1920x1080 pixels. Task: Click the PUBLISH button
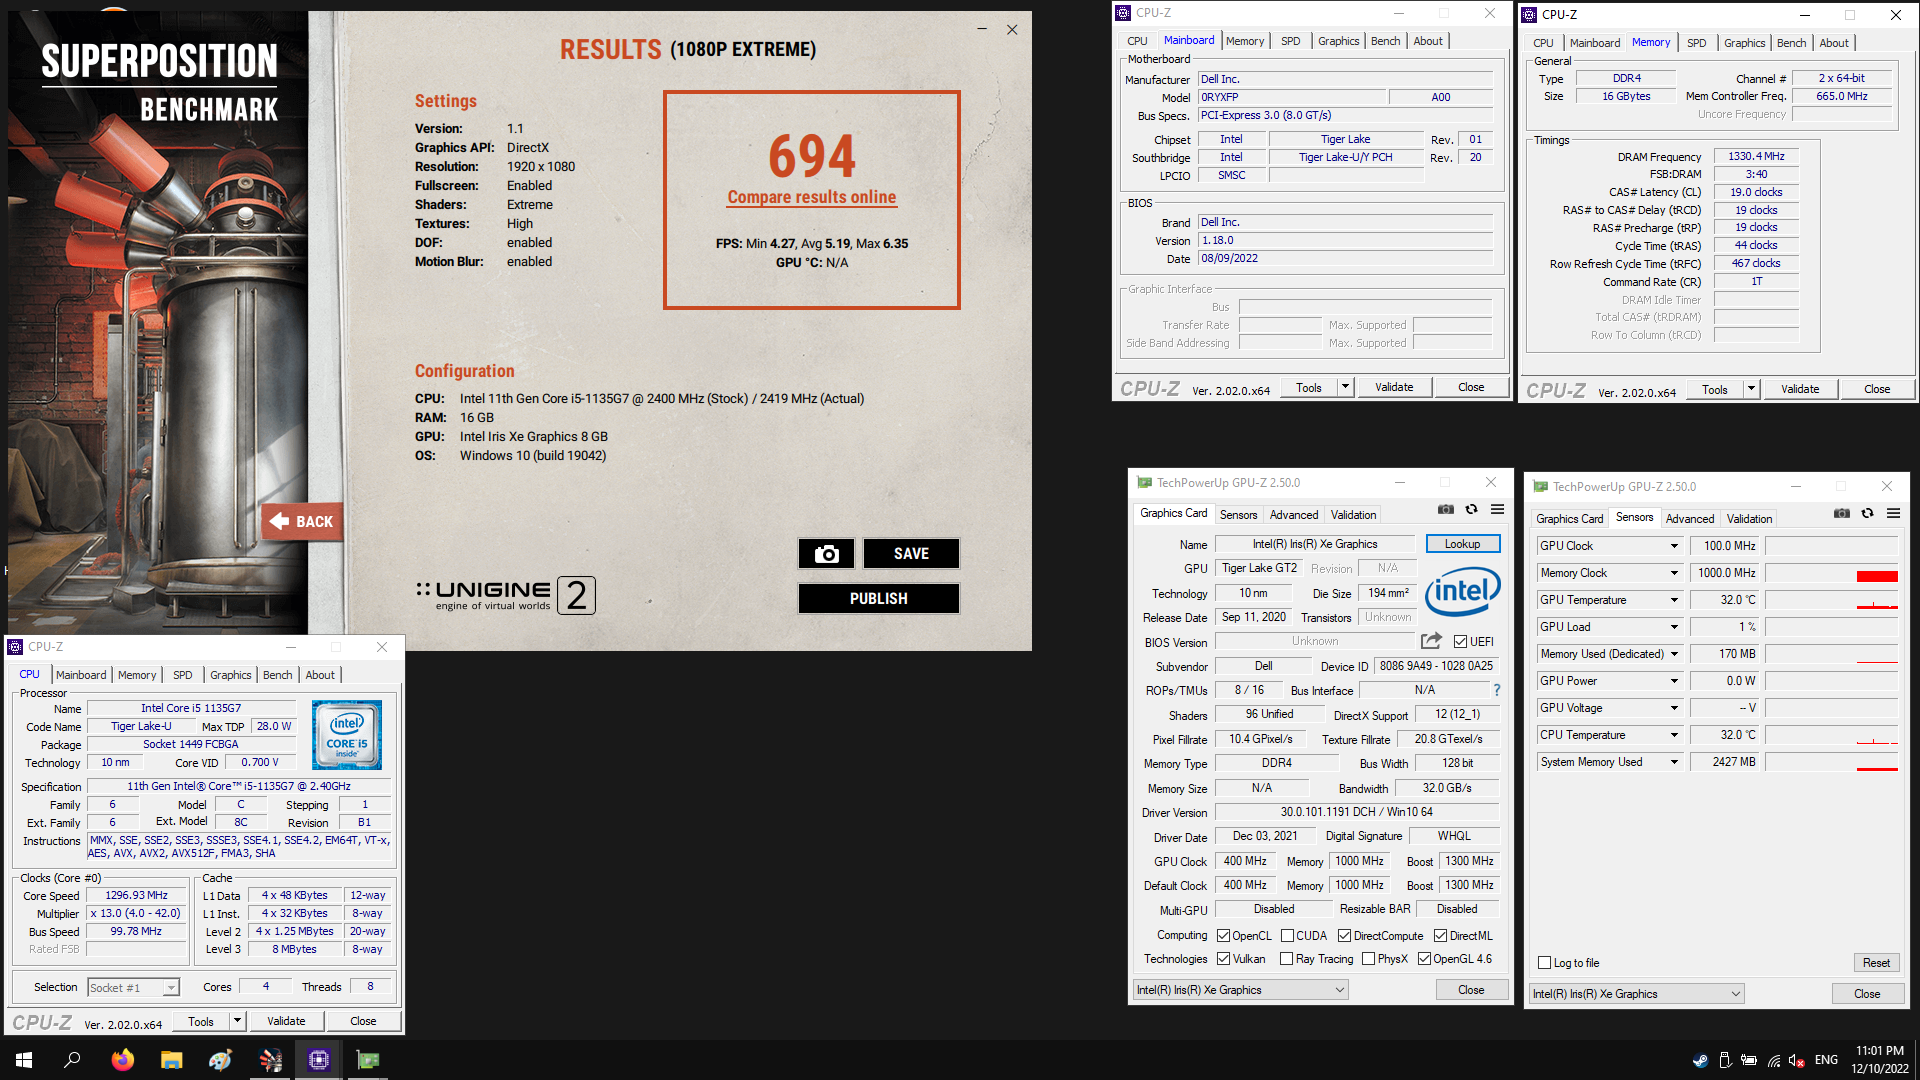pos(879,598)
